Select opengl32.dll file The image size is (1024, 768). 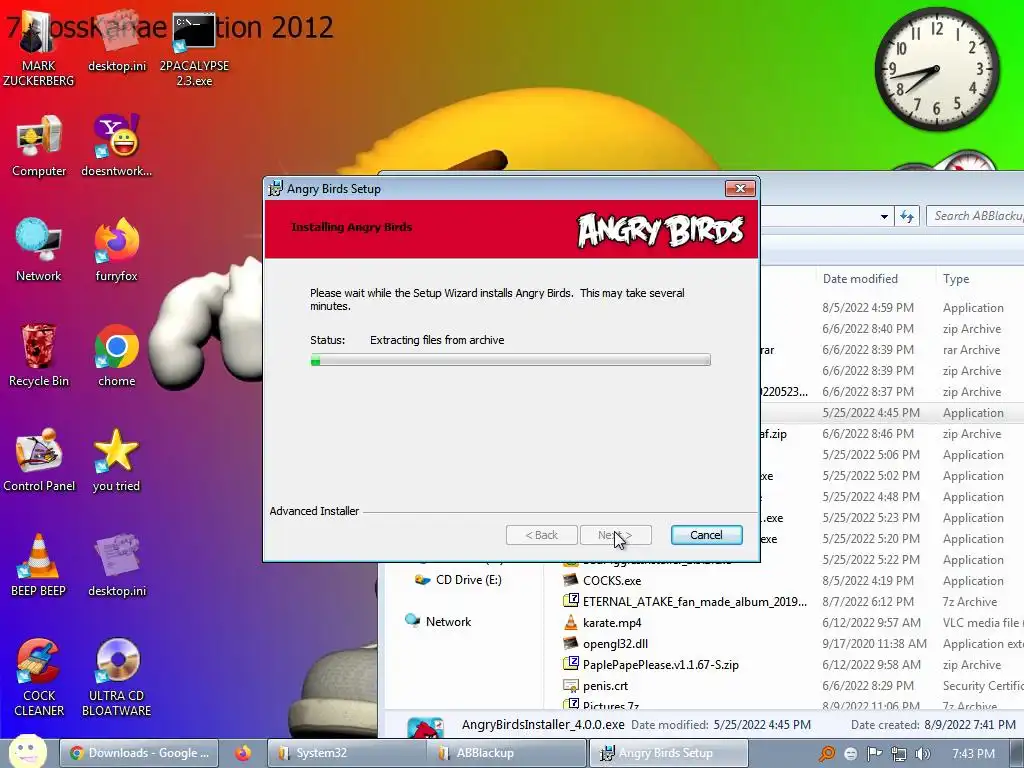pos(605,643)
